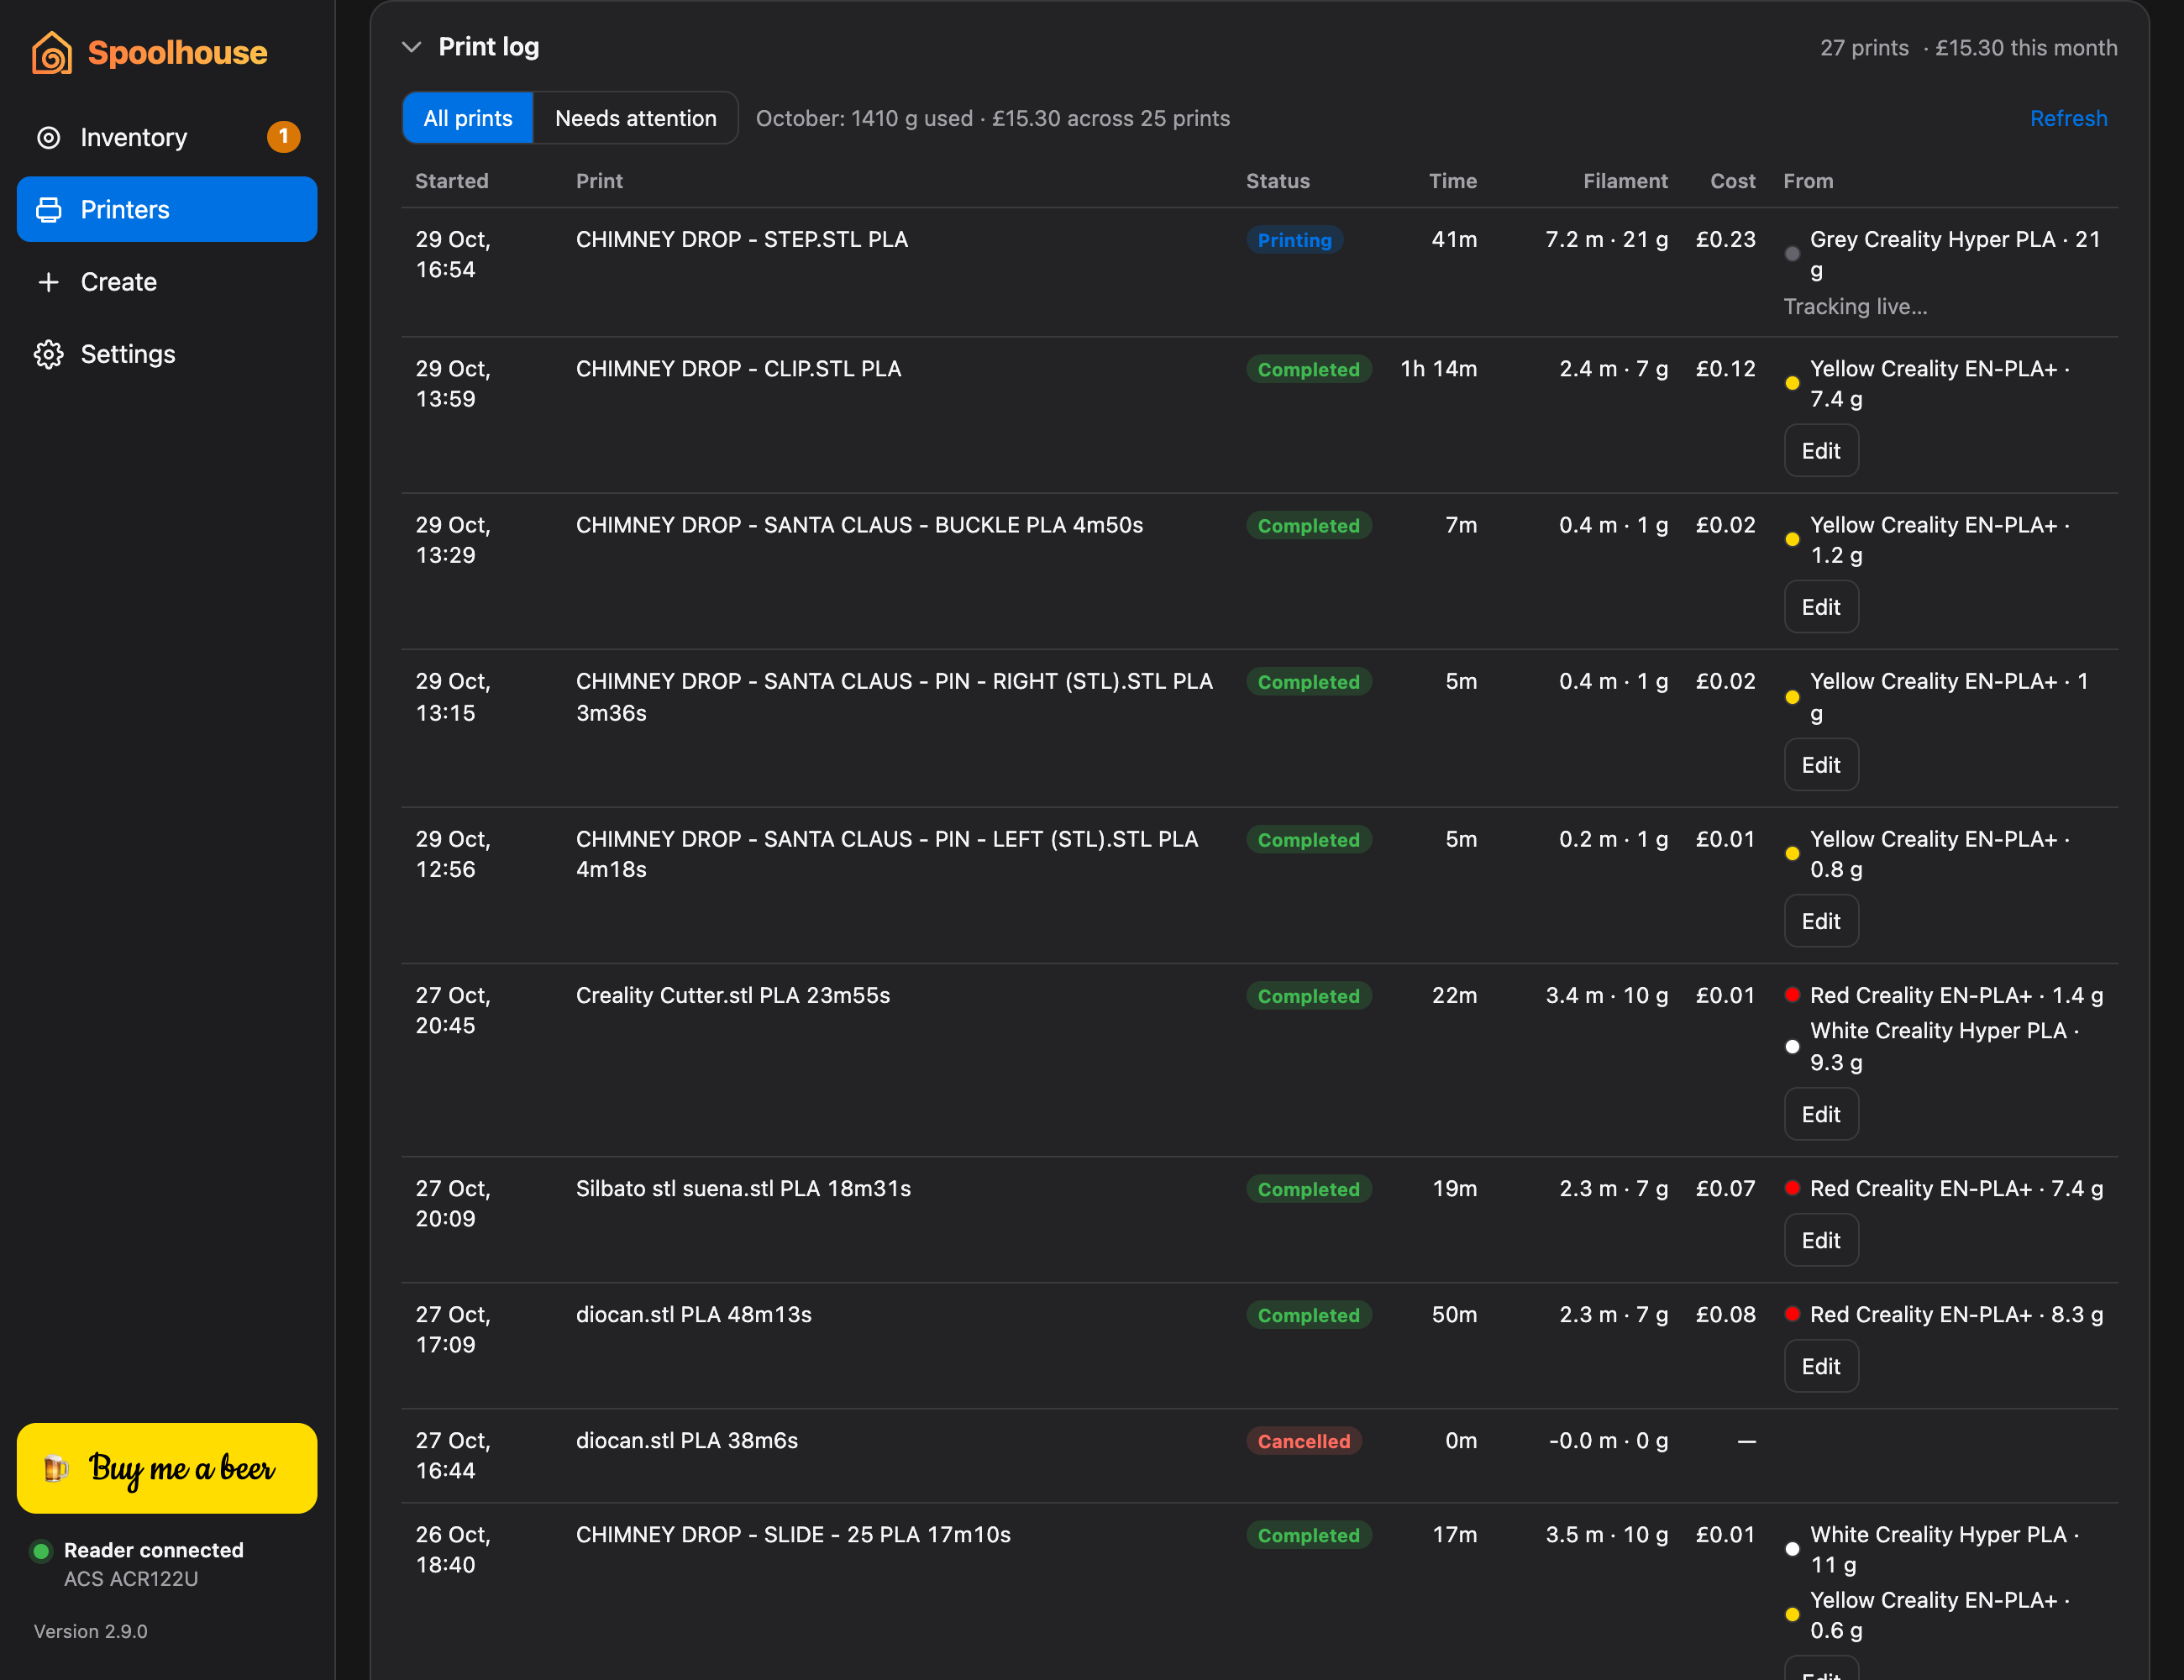
Task: Collapse the Print log section chevron
Action: click(411, 47)
